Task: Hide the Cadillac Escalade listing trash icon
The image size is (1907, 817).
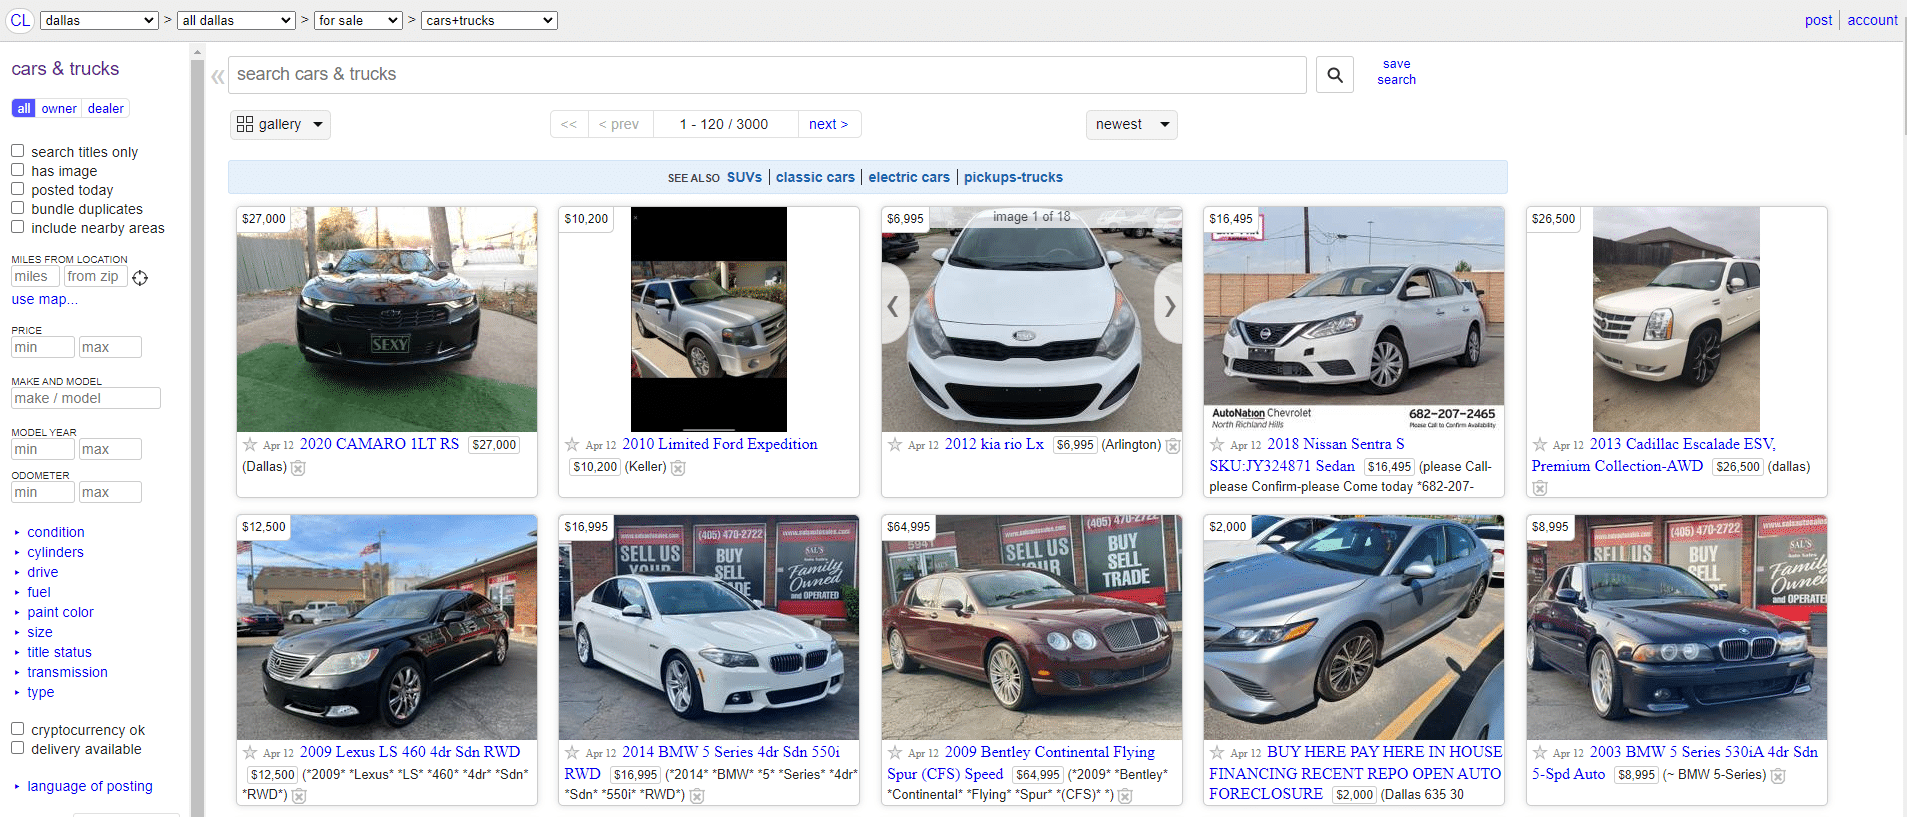Action: [x=1540, y=488]
